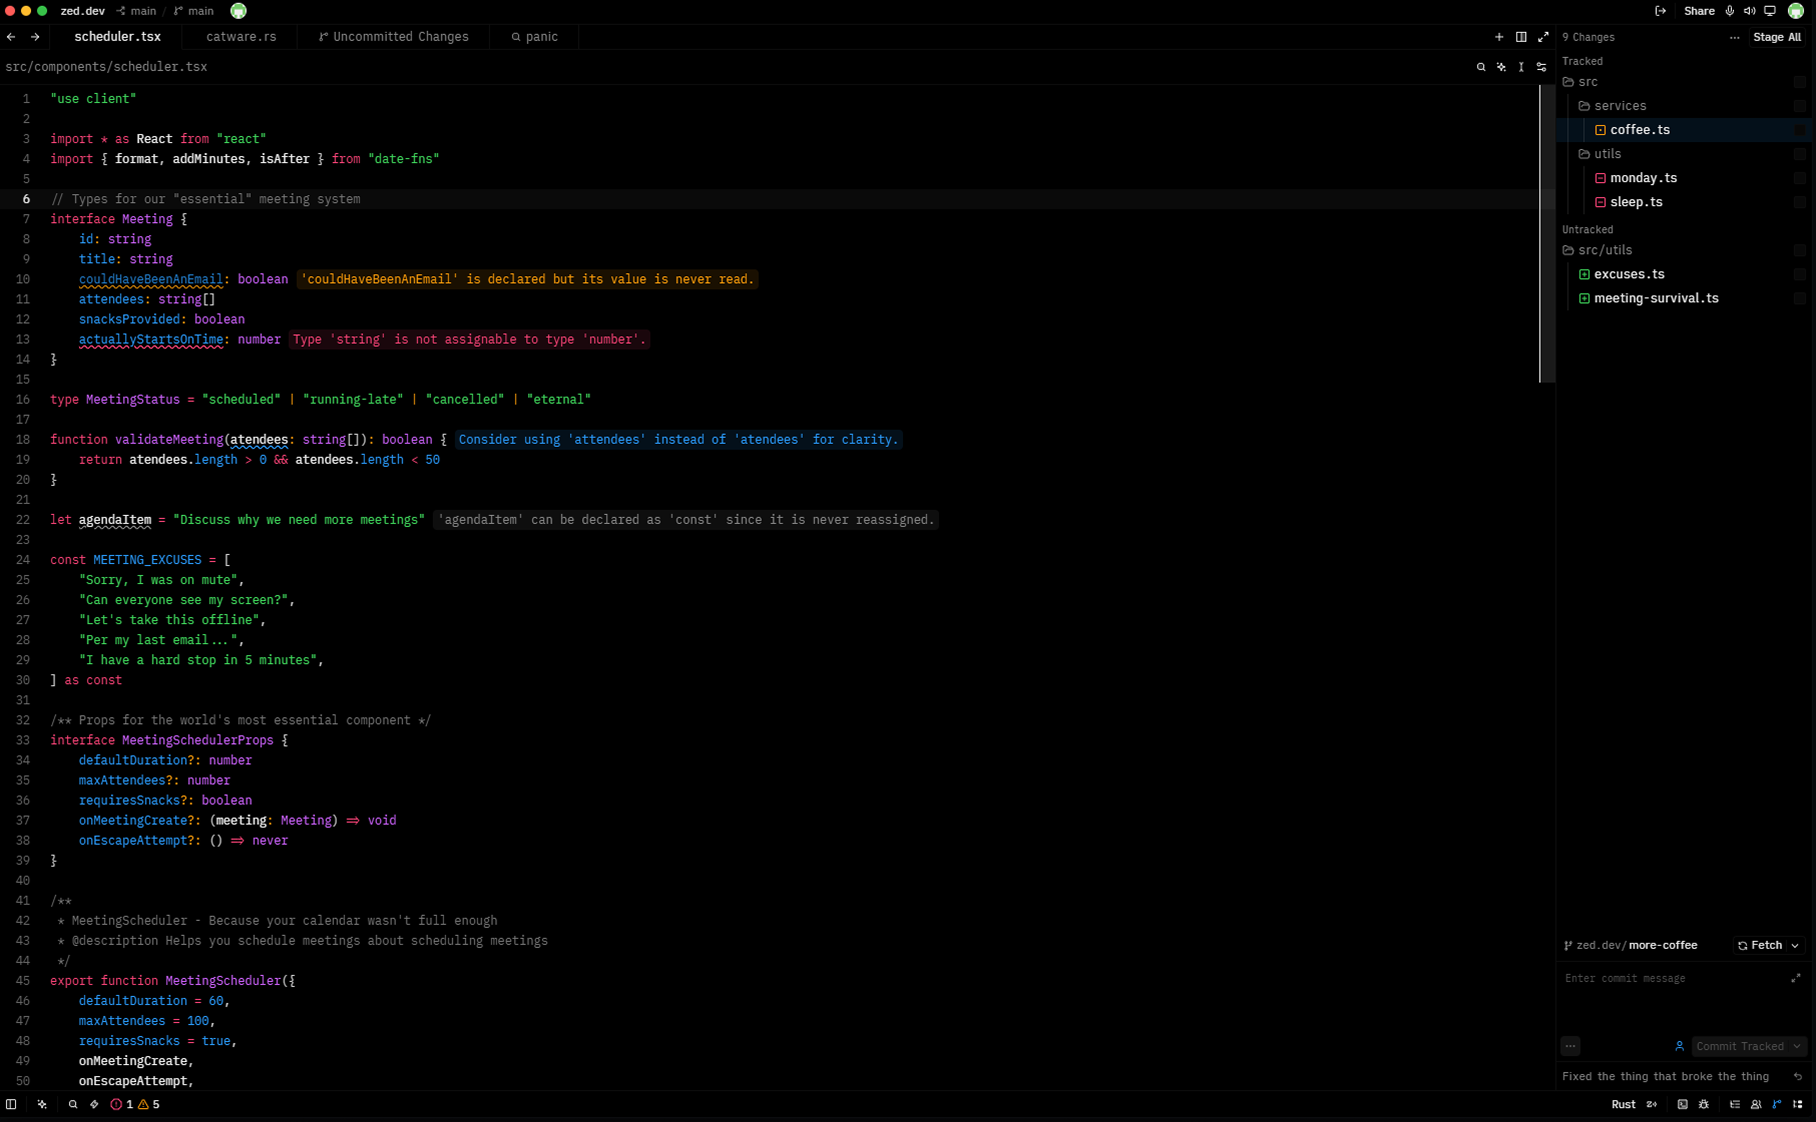1816x1122 pixels.
Task: Open the agent panel sparkle icon in status bar
Action: click(x=42, y=1104)
